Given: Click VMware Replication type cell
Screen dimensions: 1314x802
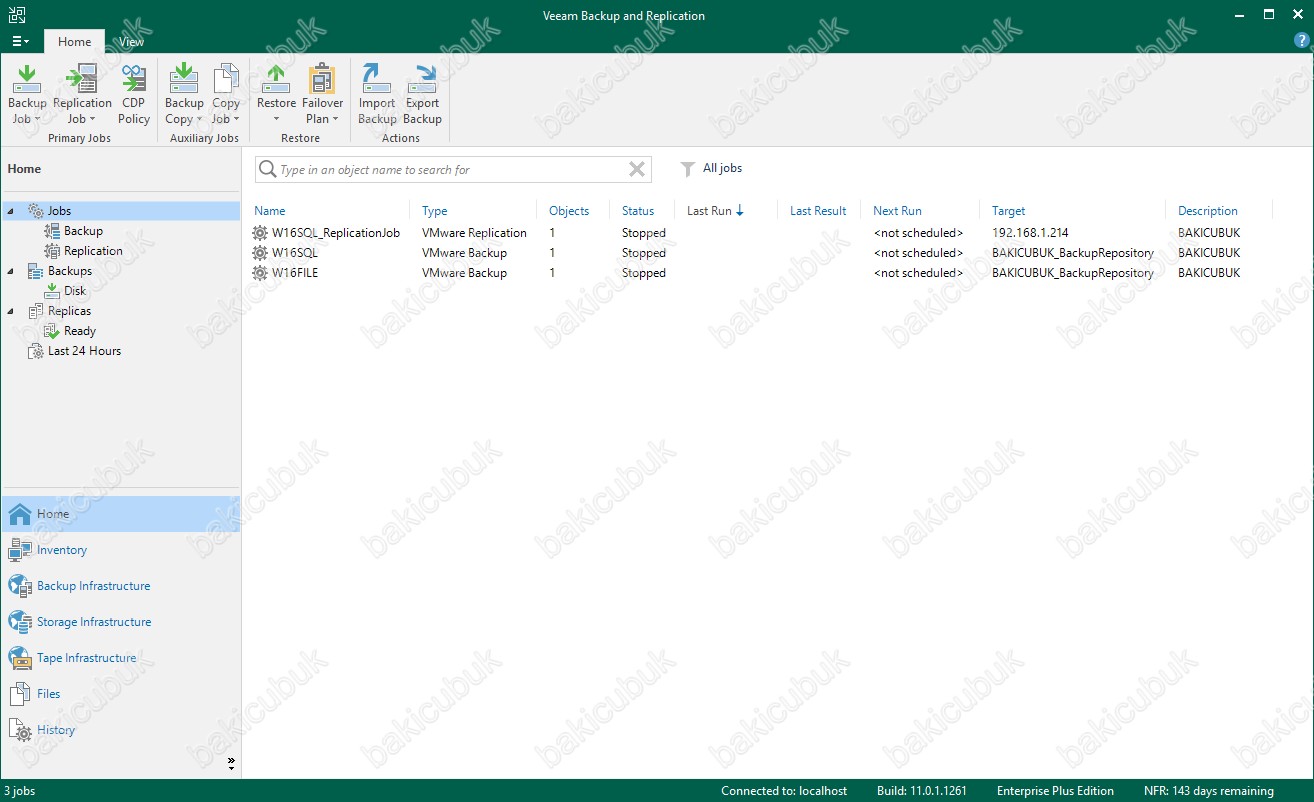Looking at the screenshot, I should click(x=474, y=233).
